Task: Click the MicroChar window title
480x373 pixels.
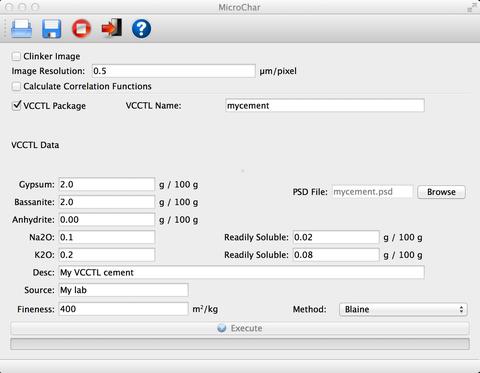Action: pos(239,7)
